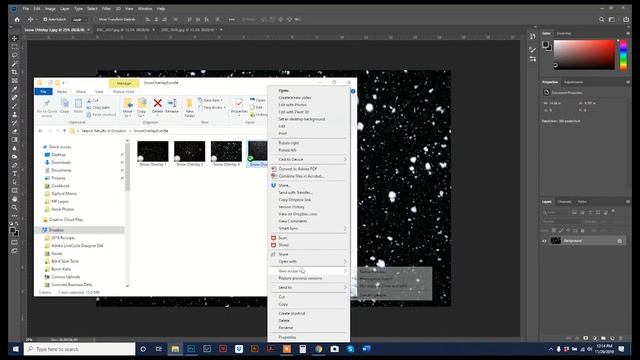Open File Explorer from the taskbar
The height and width of the screenshot is (360, 640).
tap(175, 349)
